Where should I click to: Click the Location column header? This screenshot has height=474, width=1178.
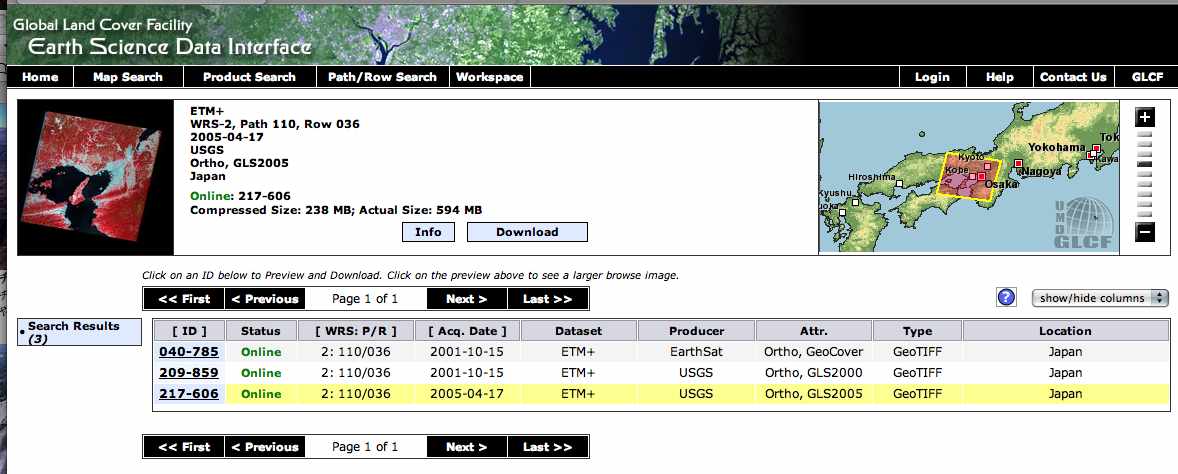pyautogui.click(x=1065, y=331)
